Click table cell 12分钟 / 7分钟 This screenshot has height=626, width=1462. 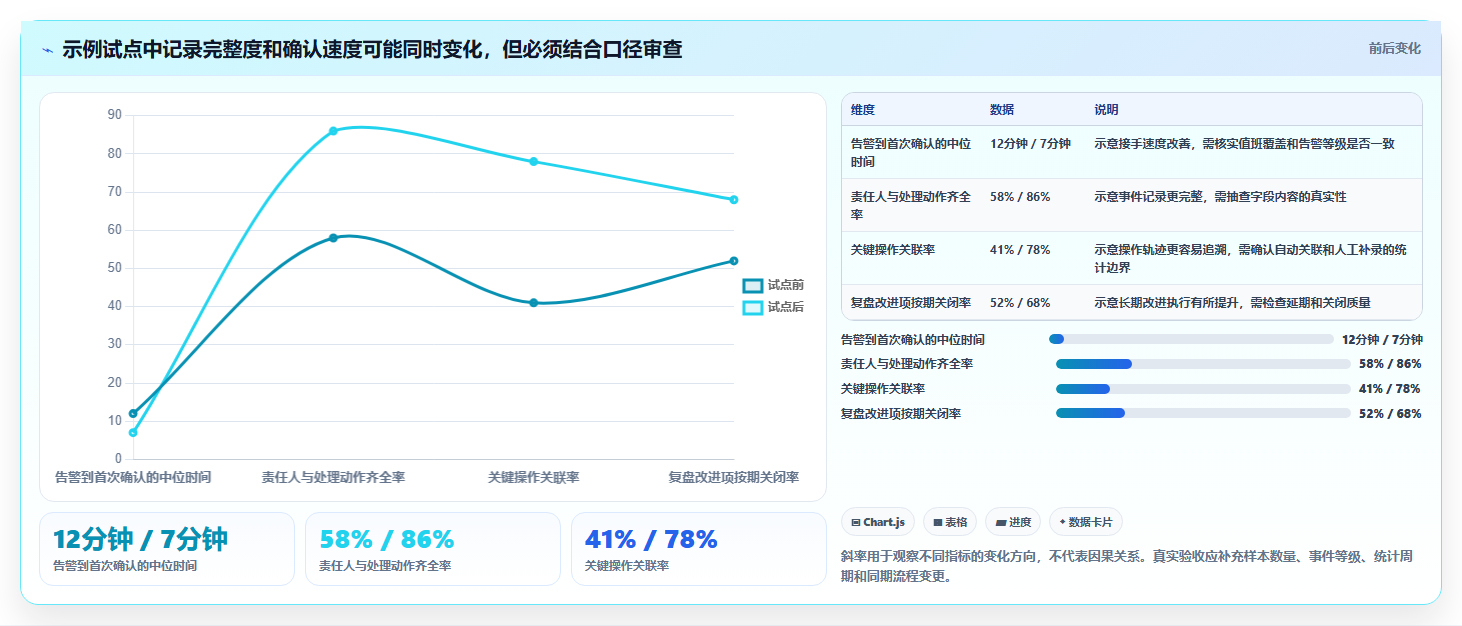pos(1030,144)
